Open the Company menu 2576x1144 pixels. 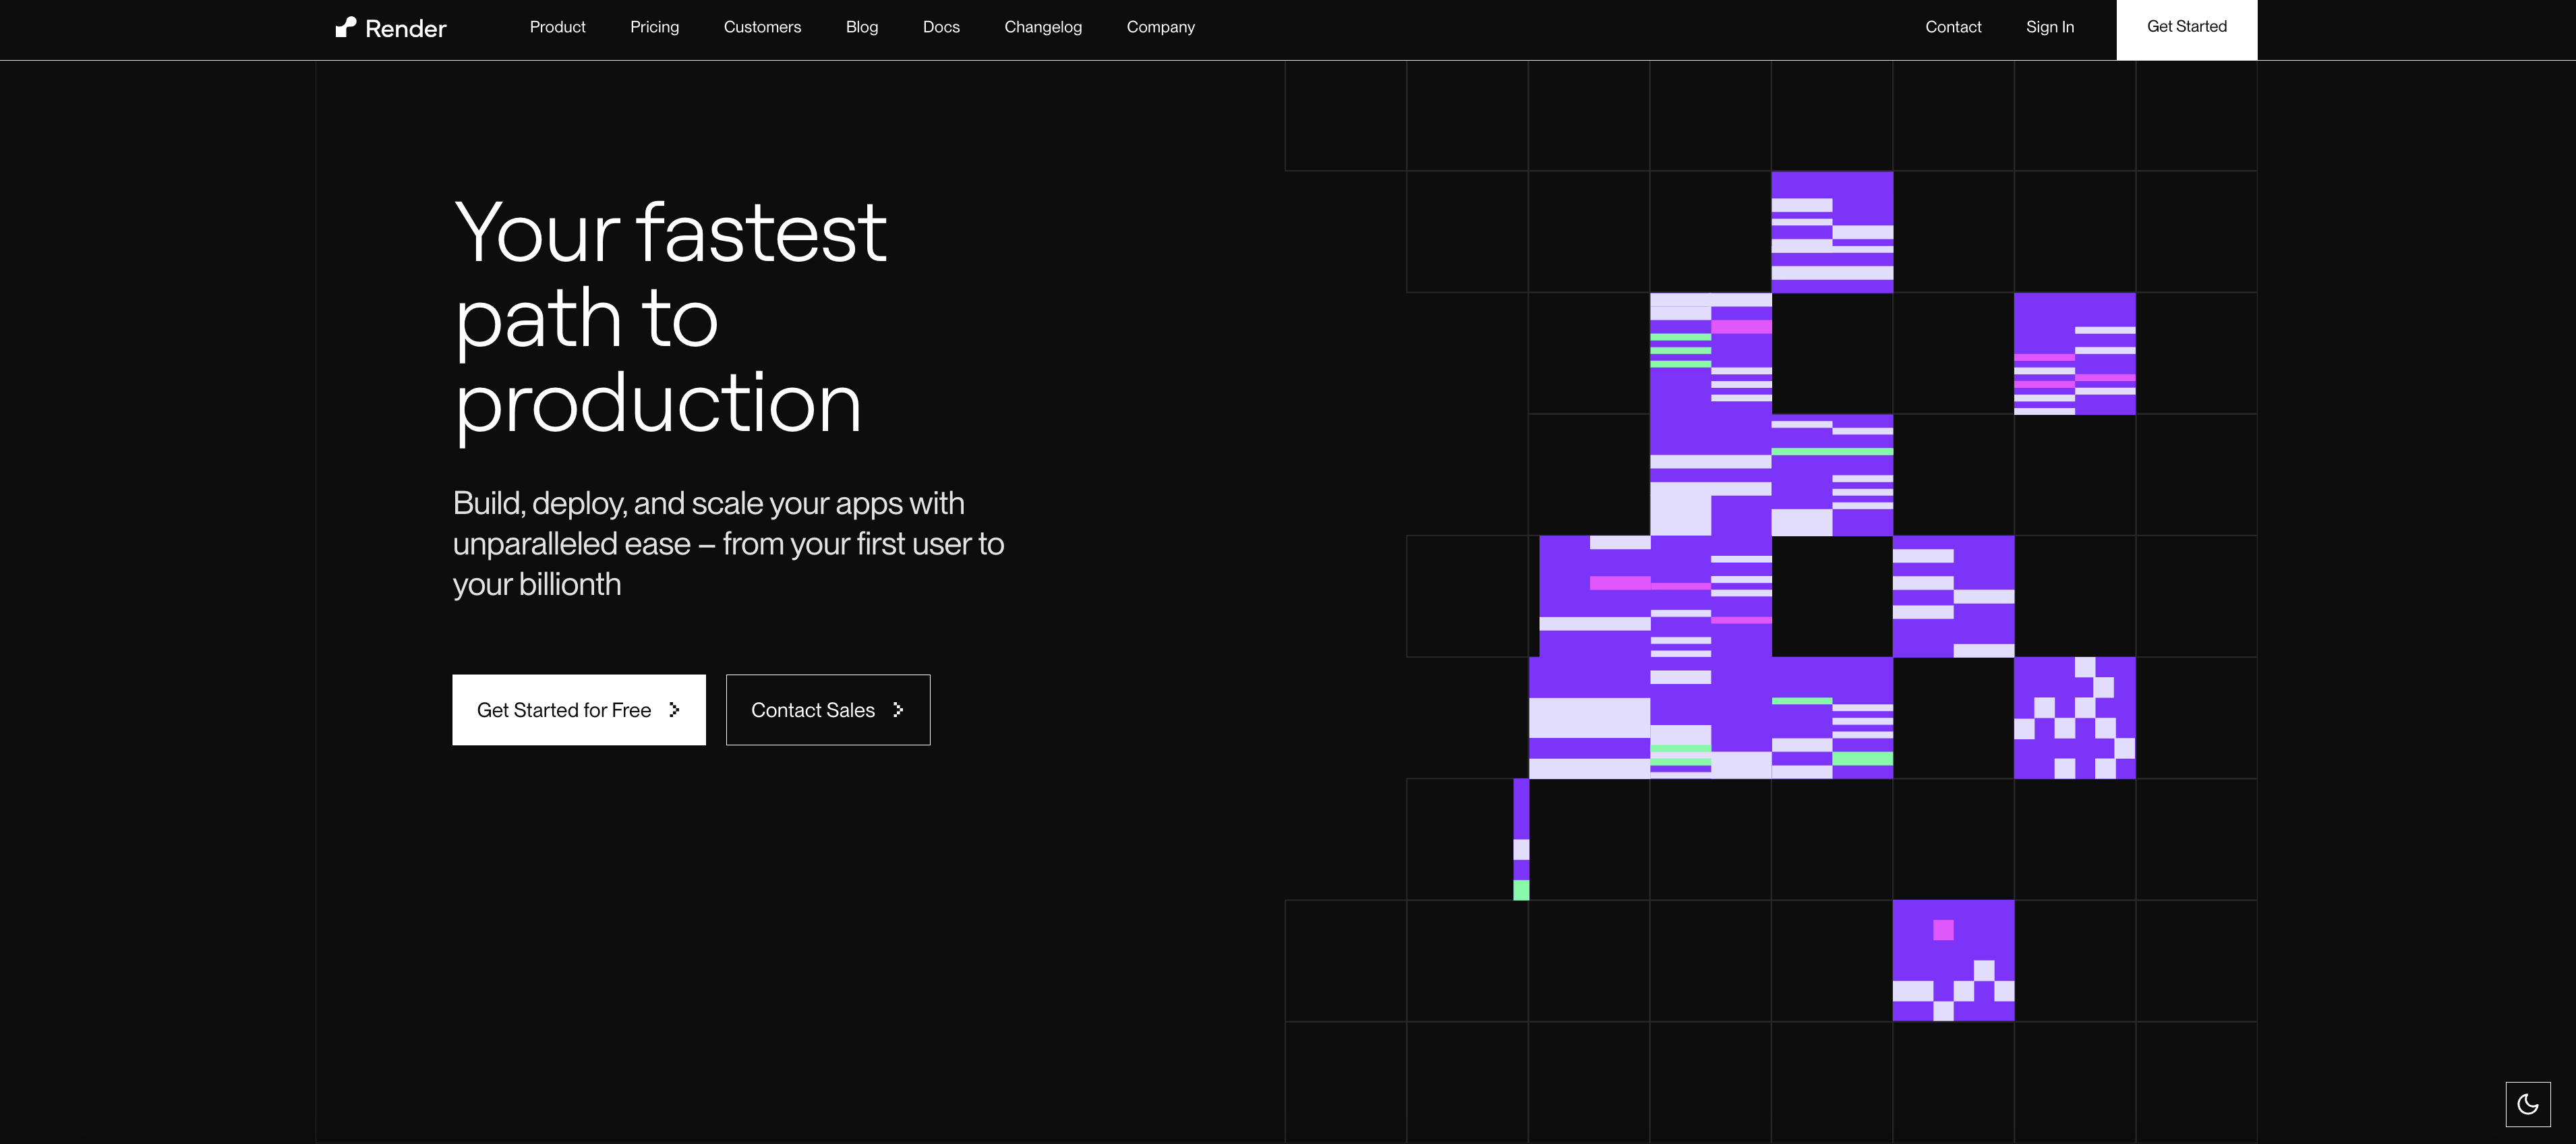coord(1160,27)
